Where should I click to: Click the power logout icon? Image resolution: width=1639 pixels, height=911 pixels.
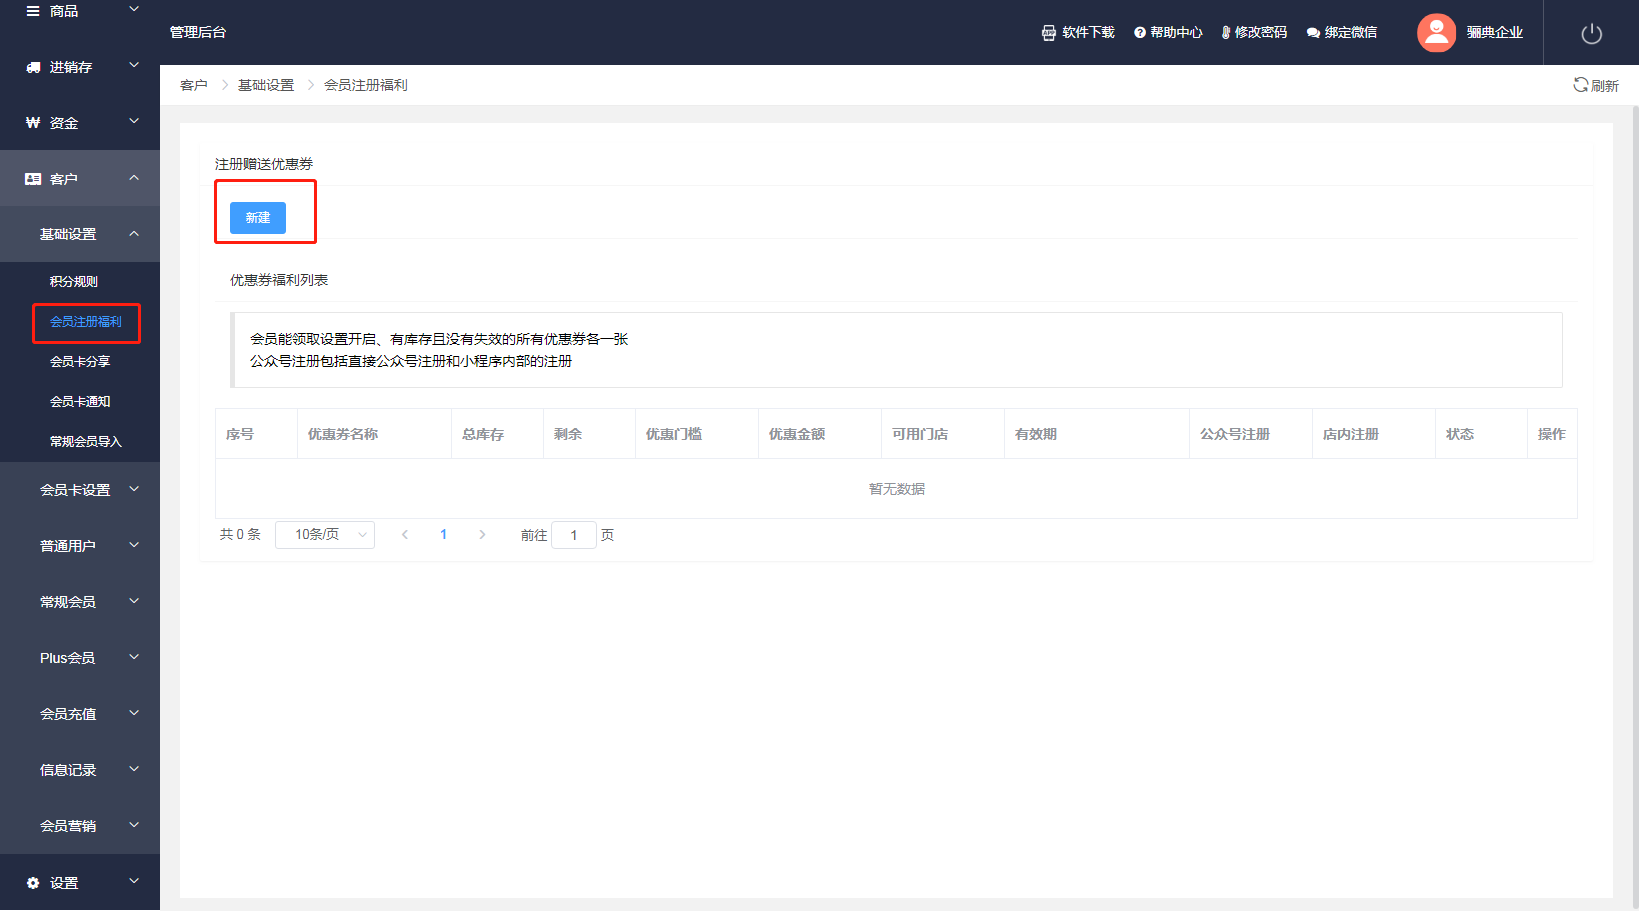coord(1591,34)
